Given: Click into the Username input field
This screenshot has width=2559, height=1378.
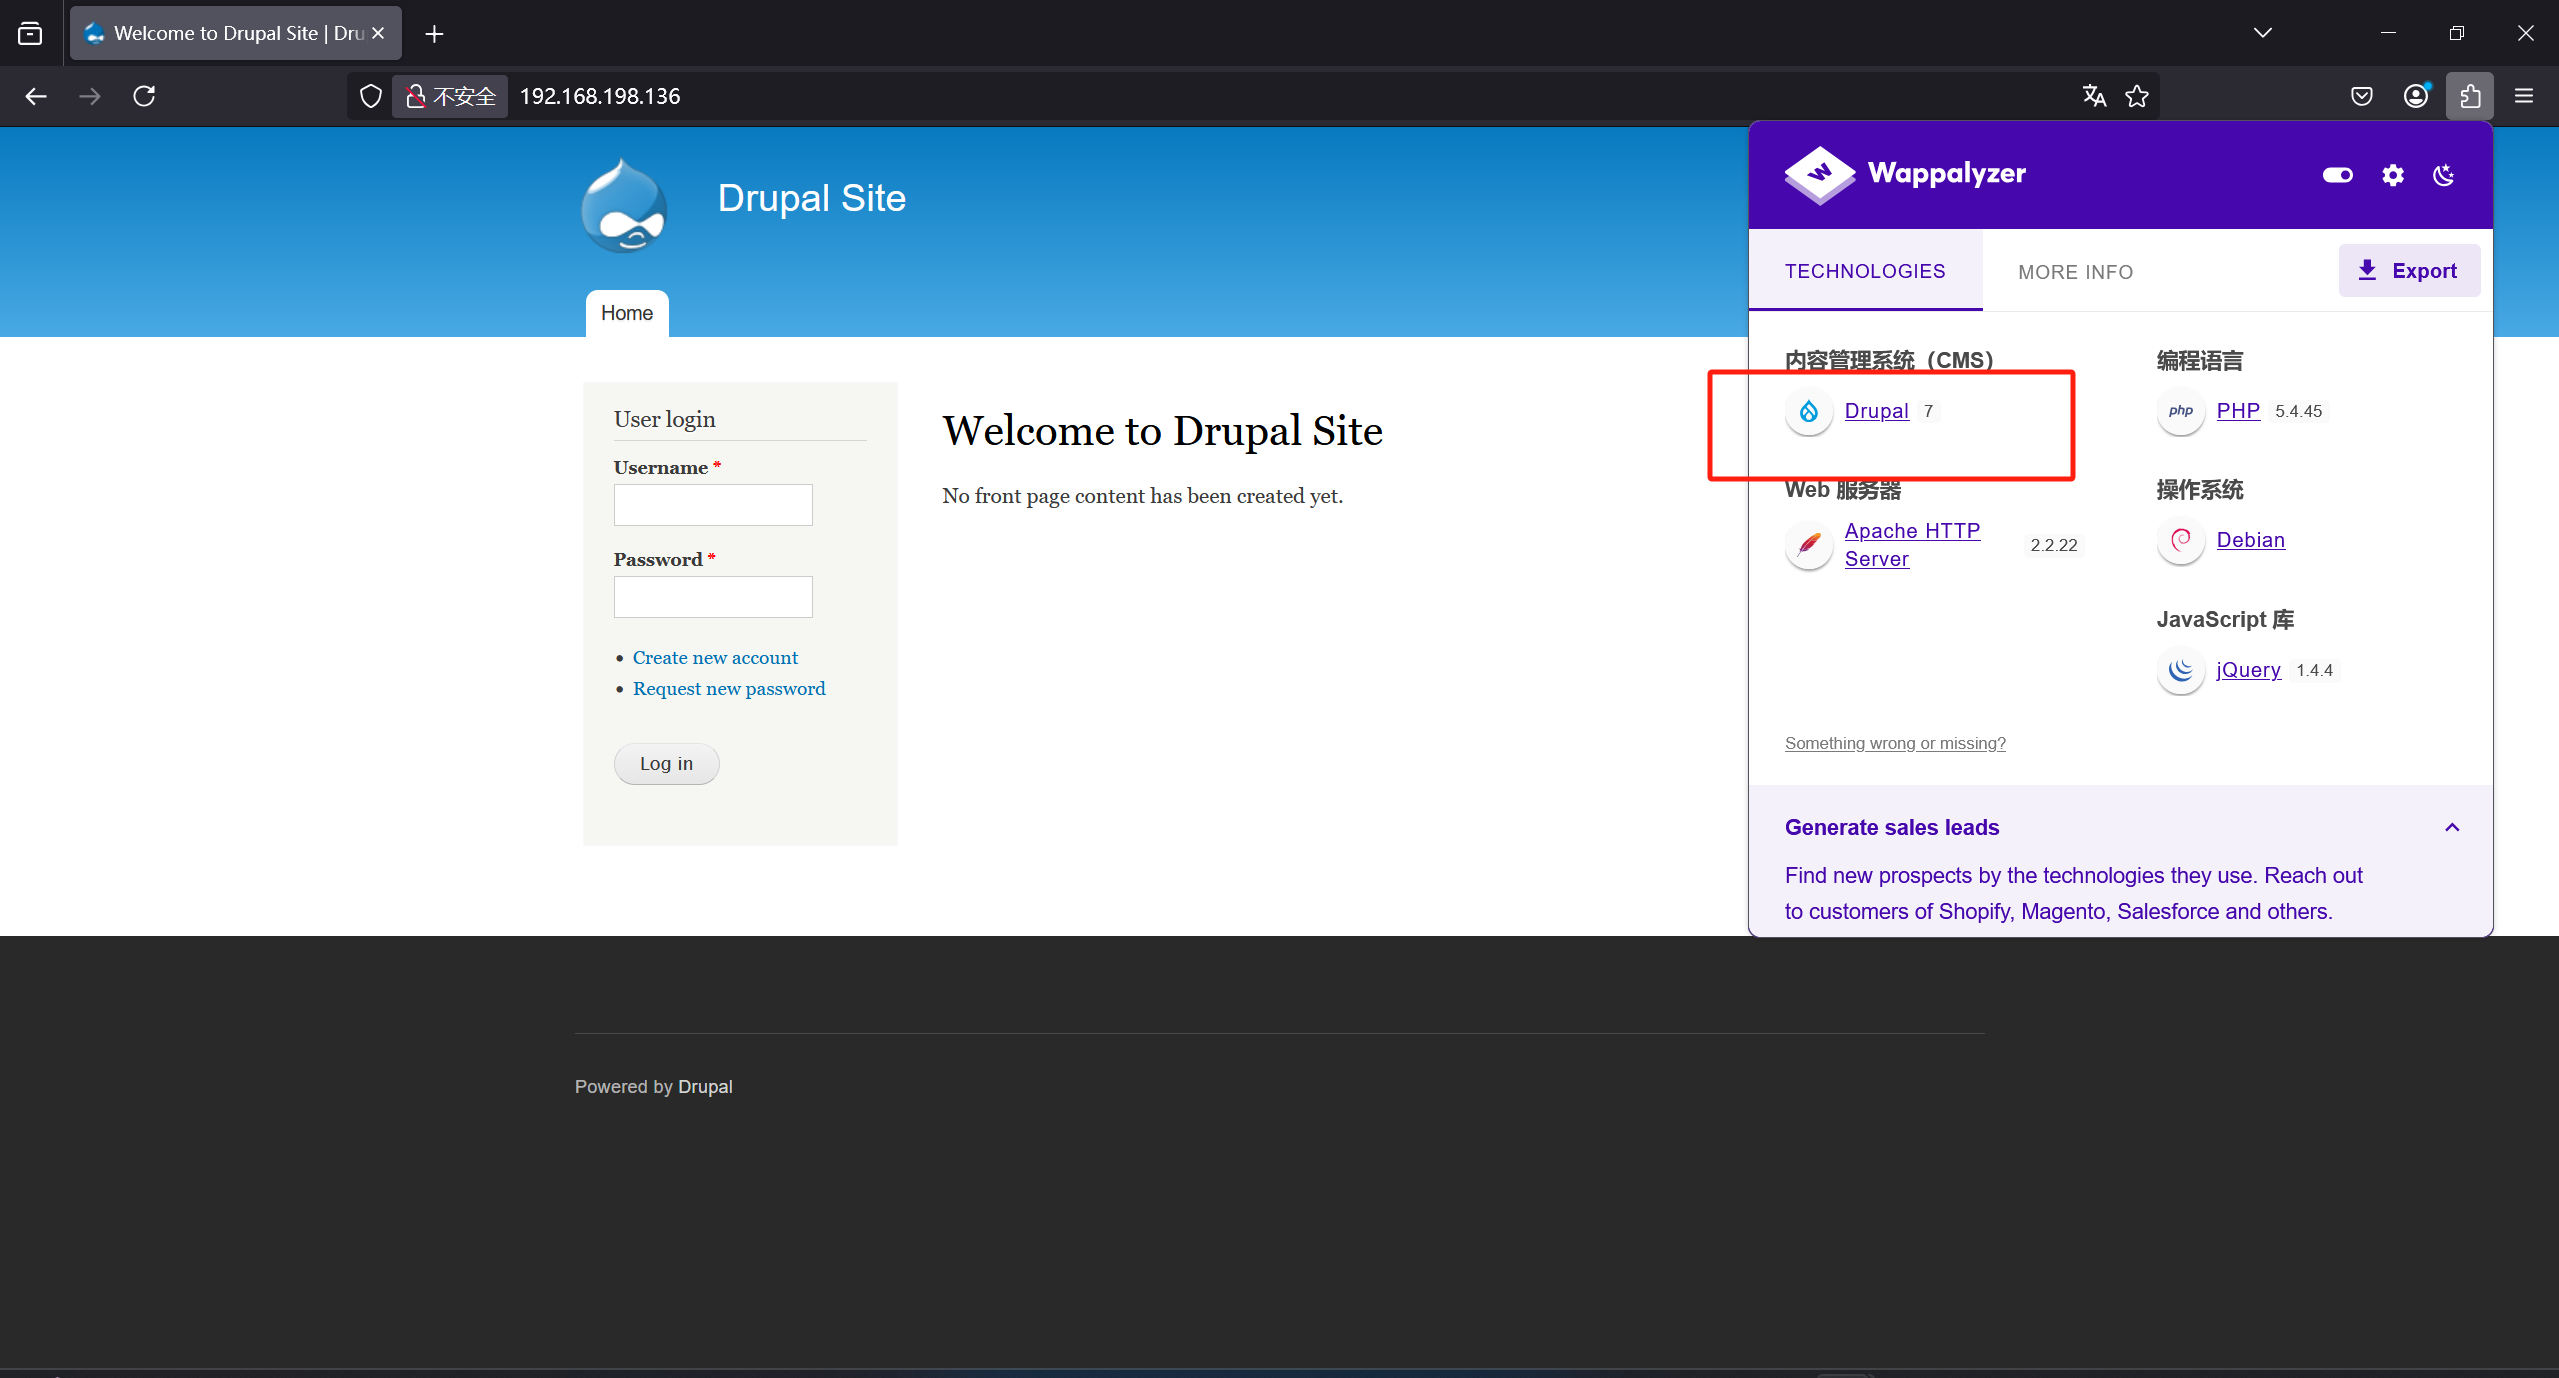Looking at the screenshot, I should point(712,505).
